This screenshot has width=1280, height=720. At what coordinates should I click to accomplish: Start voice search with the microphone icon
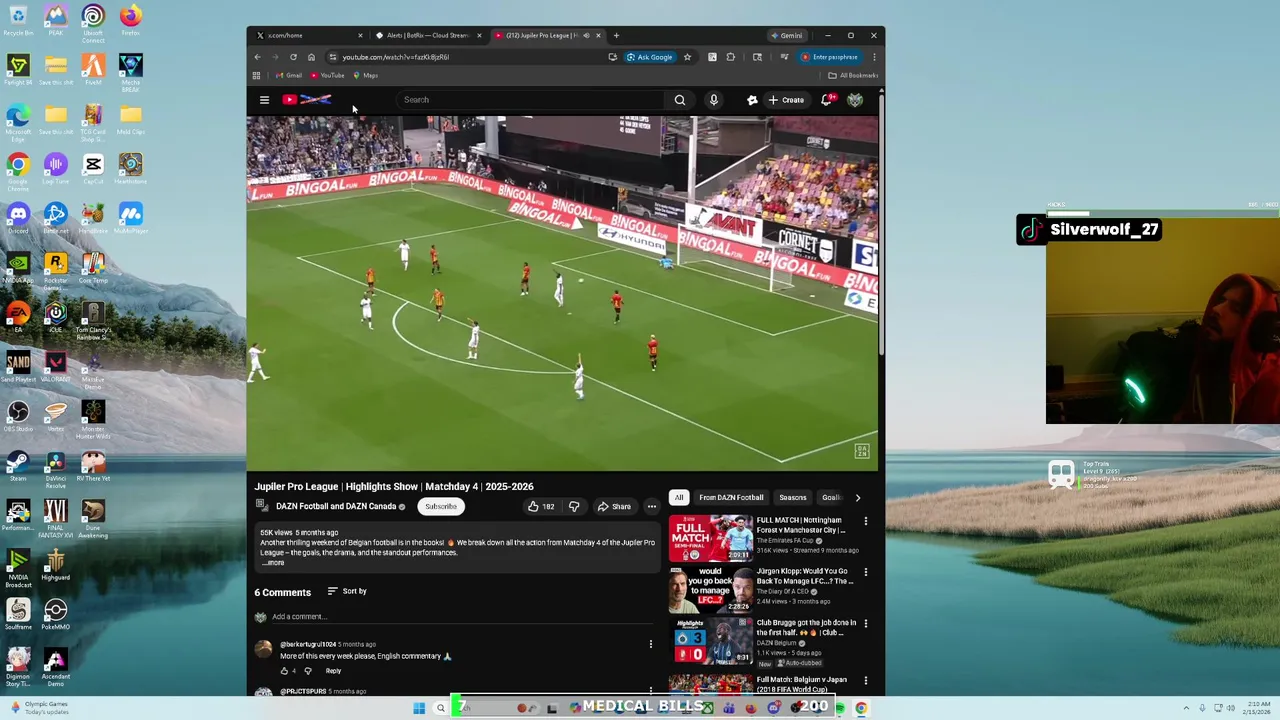pyautogui.click(x=713, y=100)
